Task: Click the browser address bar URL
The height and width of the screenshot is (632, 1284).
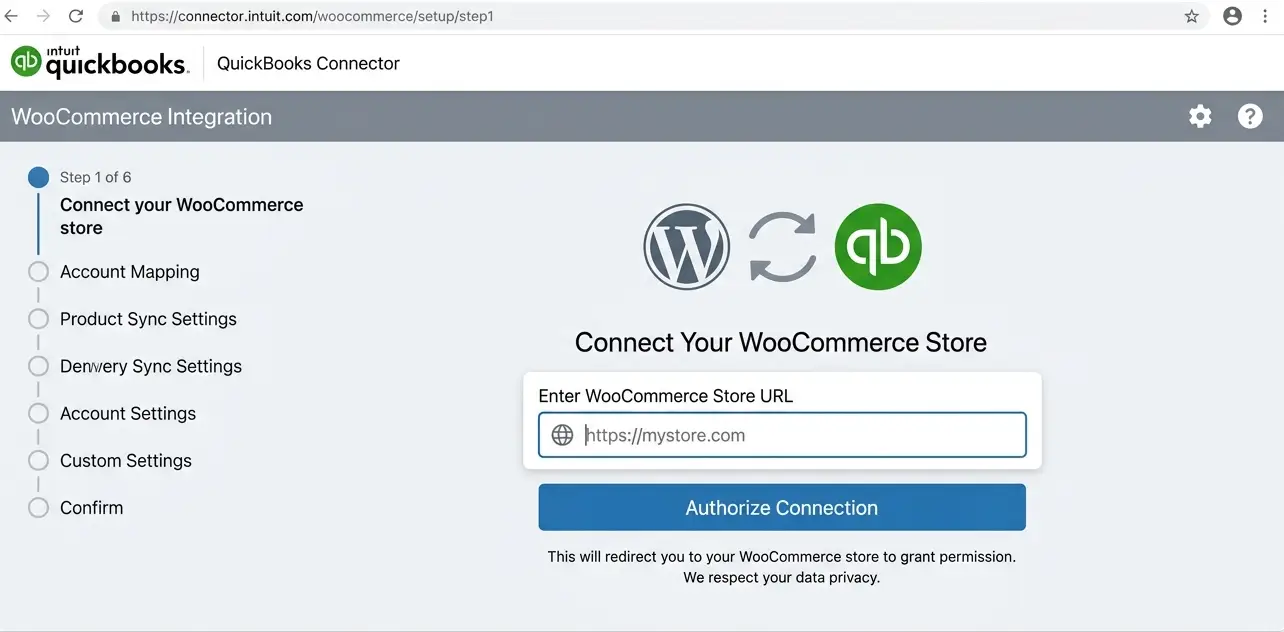Action: (312, 16)
